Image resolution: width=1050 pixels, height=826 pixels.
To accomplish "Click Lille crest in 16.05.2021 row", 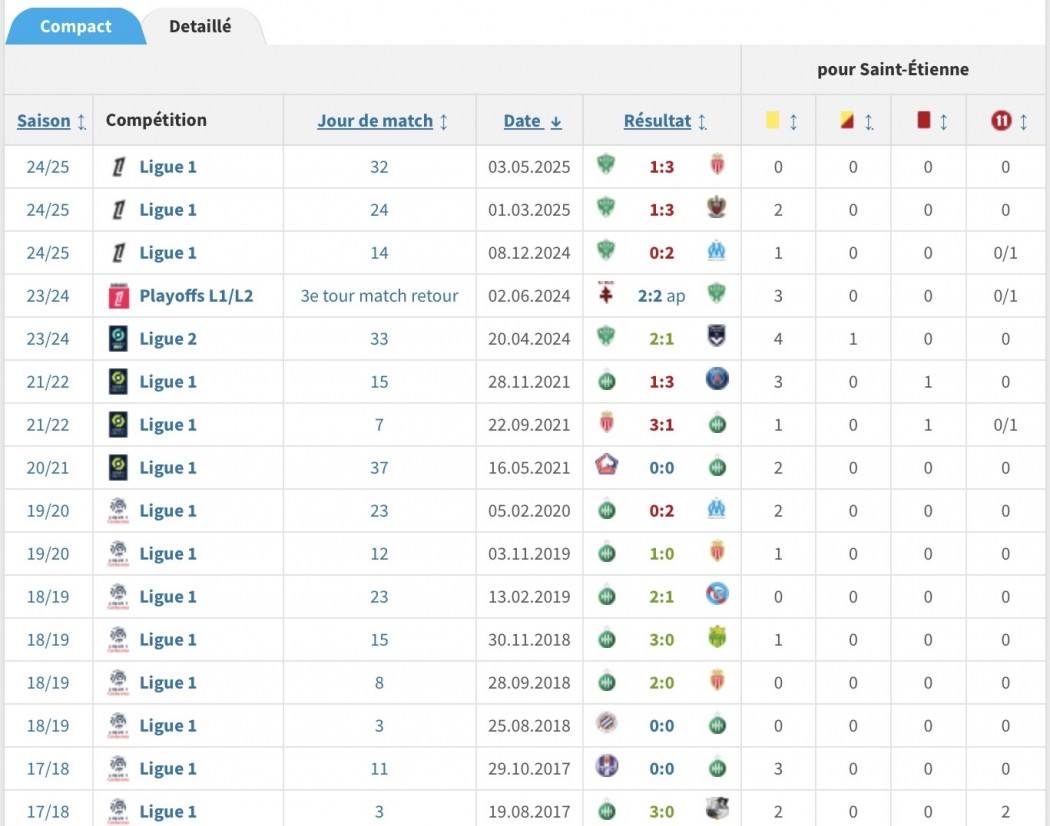I will click(606, 466).
